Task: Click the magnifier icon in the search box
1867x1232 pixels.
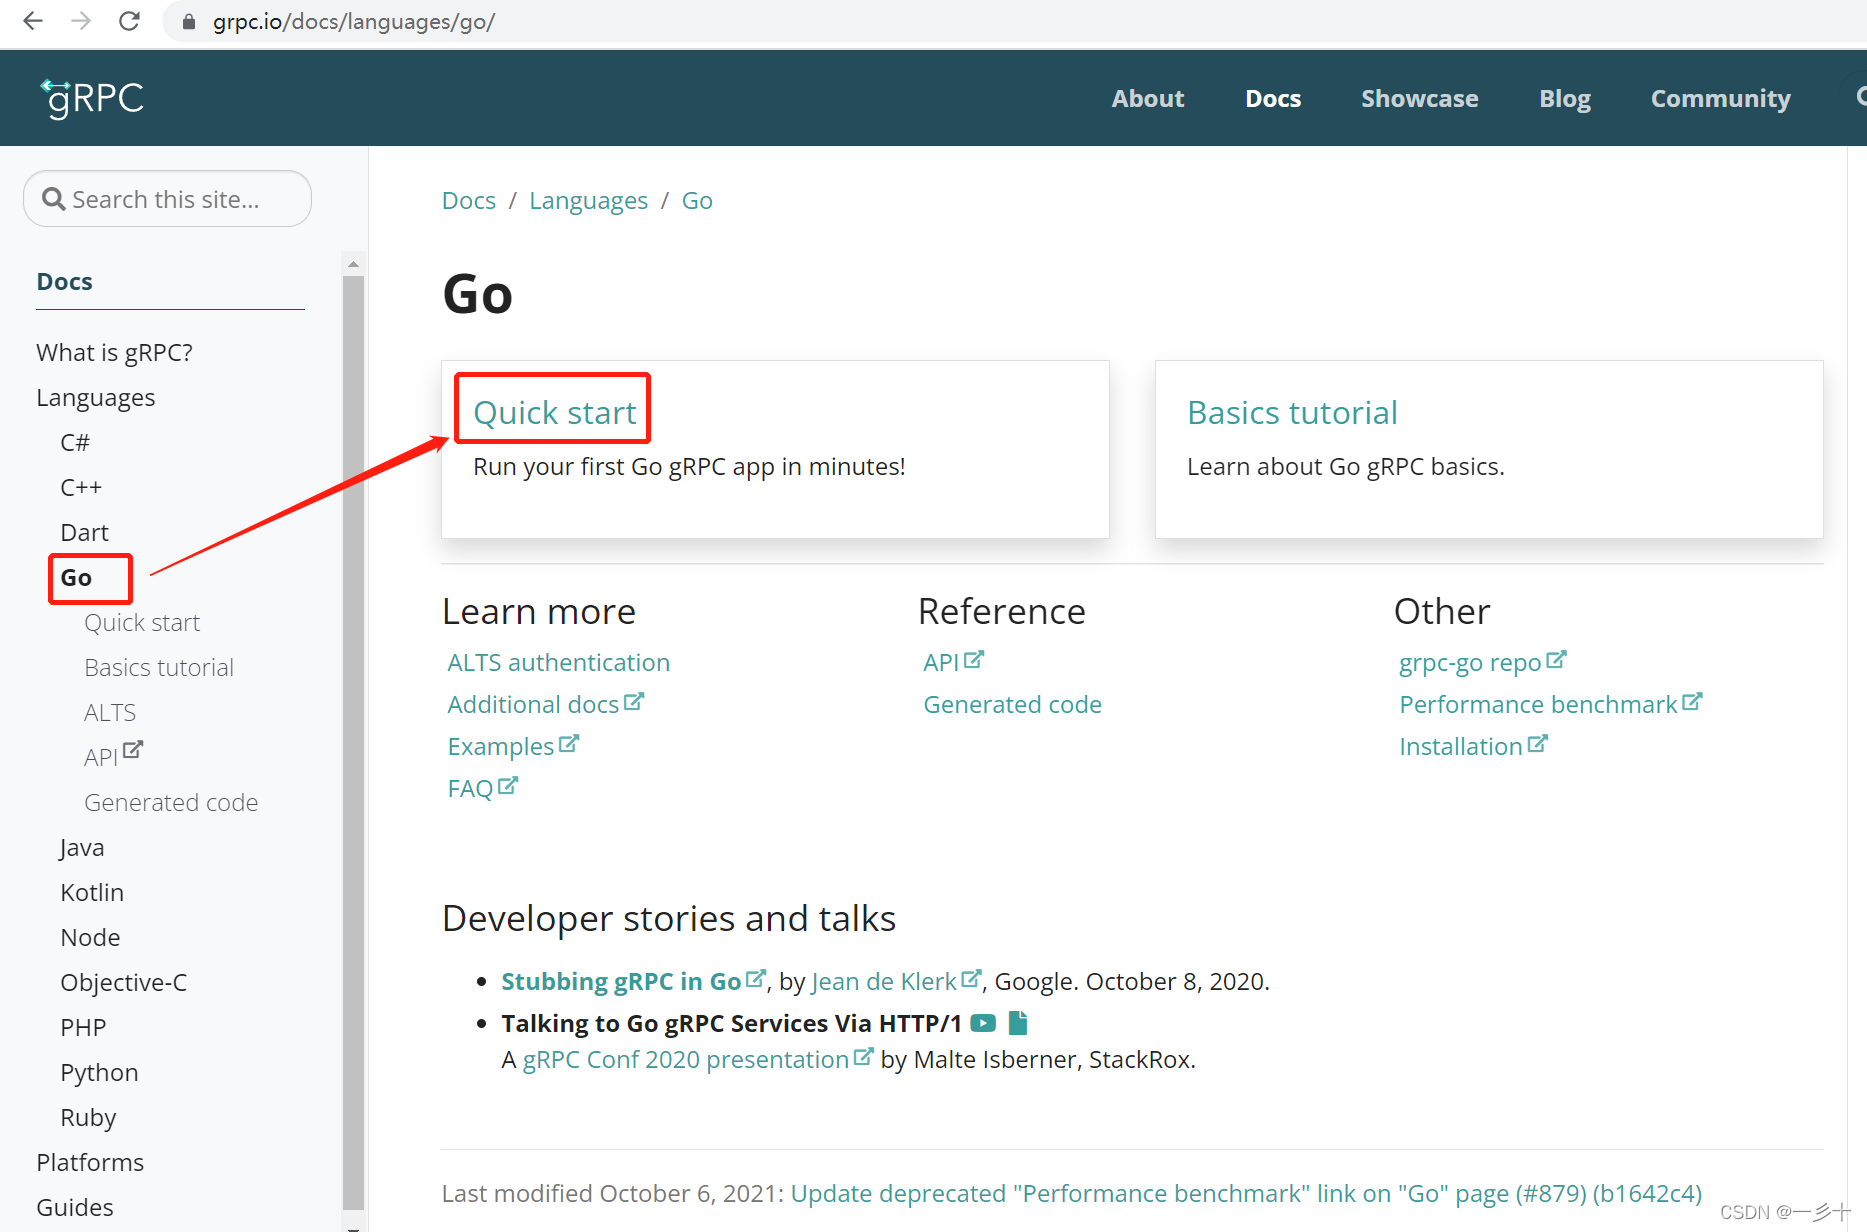Action: click(x=55, y=198)
